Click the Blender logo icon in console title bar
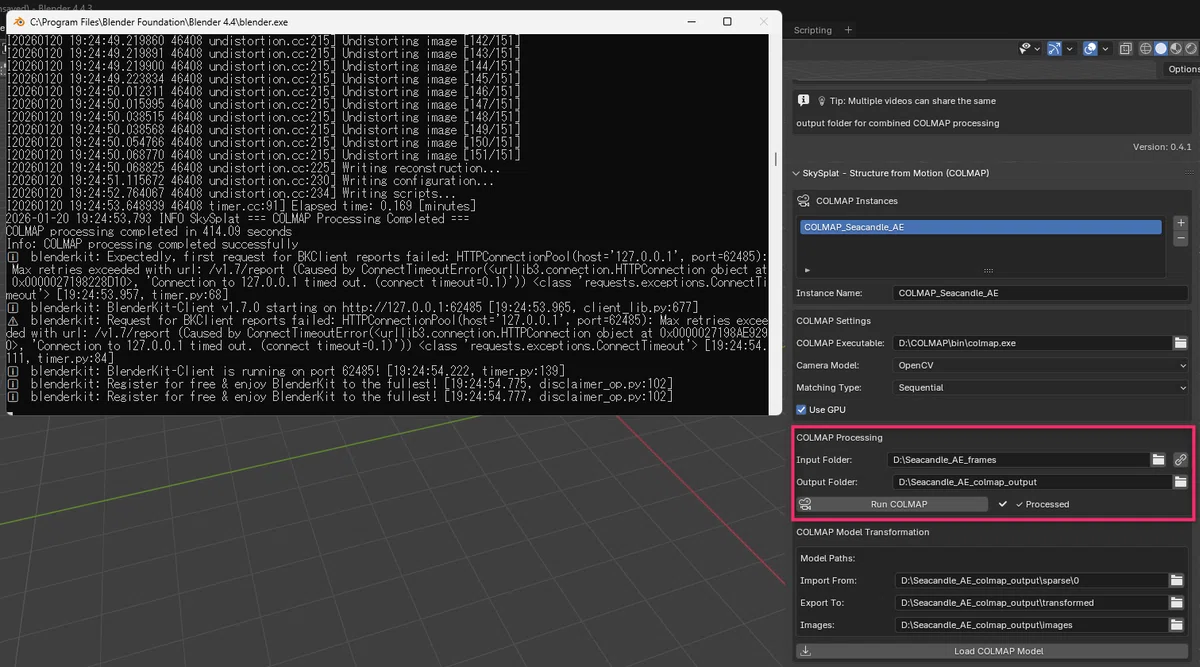Image resolution: width=1200 pixels, height=667 pixels. tap(17, 21)
